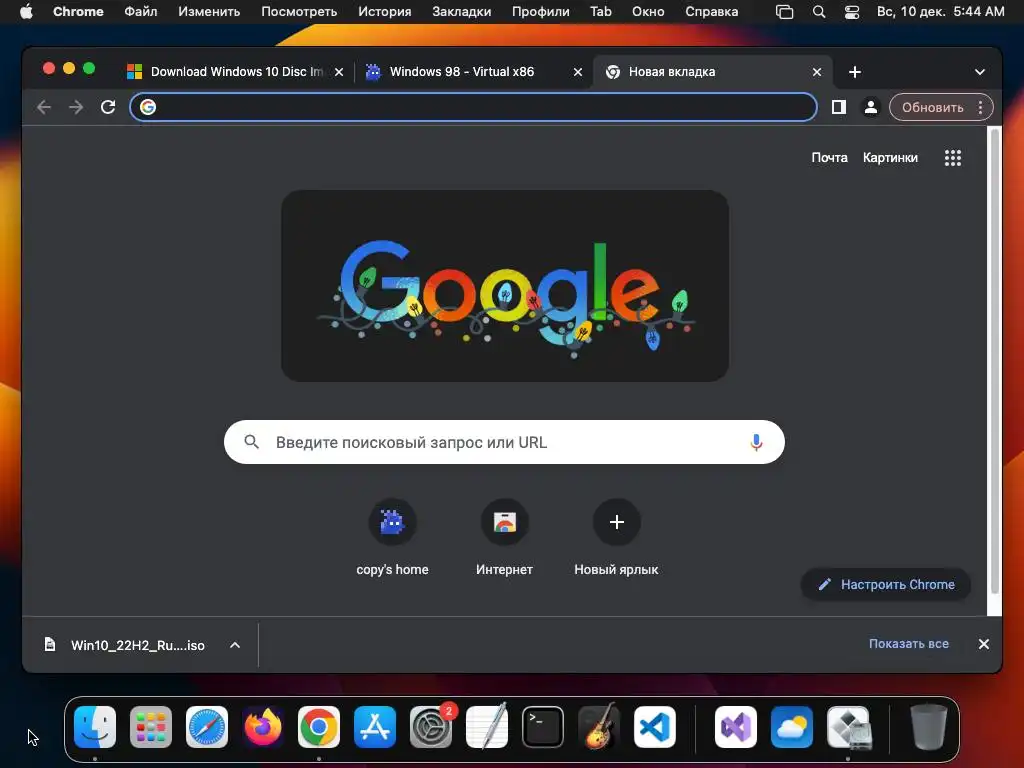Open the Профили menu
This screenshot has width=1024, height=768.
[541, 12]
